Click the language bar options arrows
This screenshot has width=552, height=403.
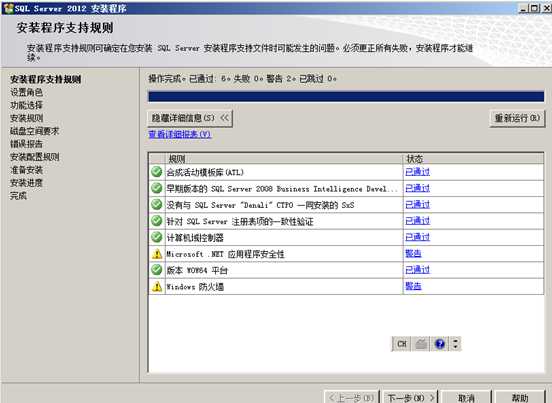(456, 344)
